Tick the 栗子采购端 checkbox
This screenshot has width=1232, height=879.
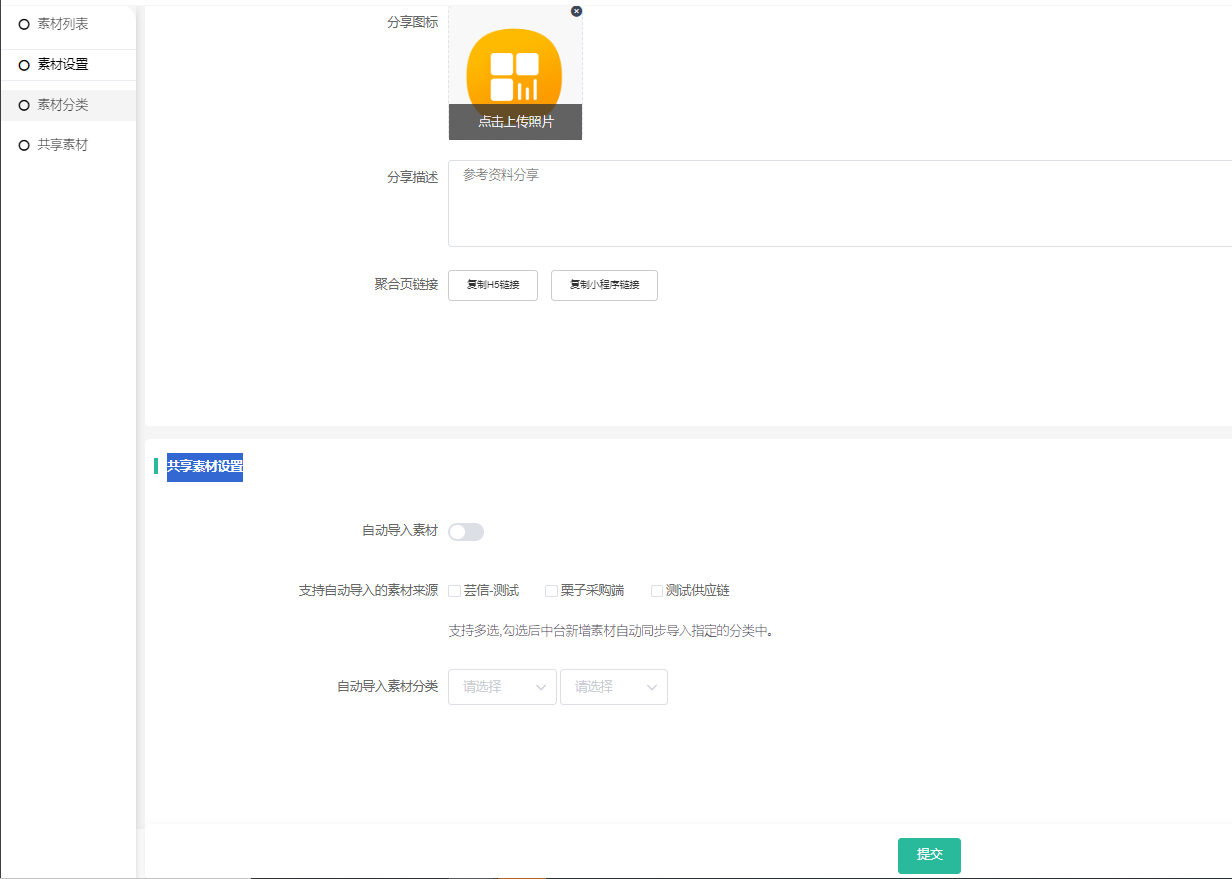[551, 591]
